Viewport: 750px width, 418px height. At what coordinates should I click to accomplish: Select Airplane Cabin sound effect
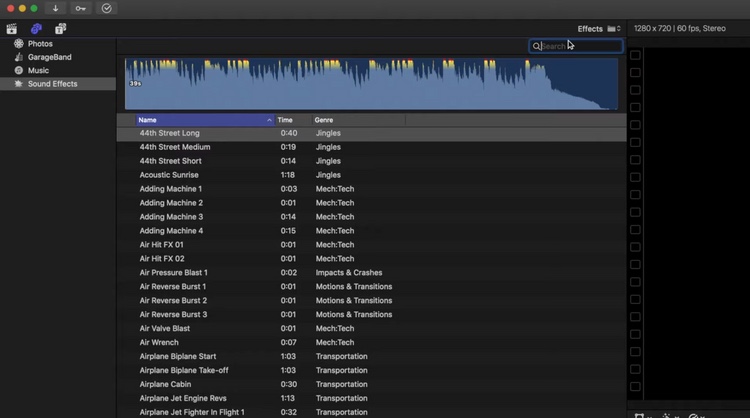pos(165,385)
